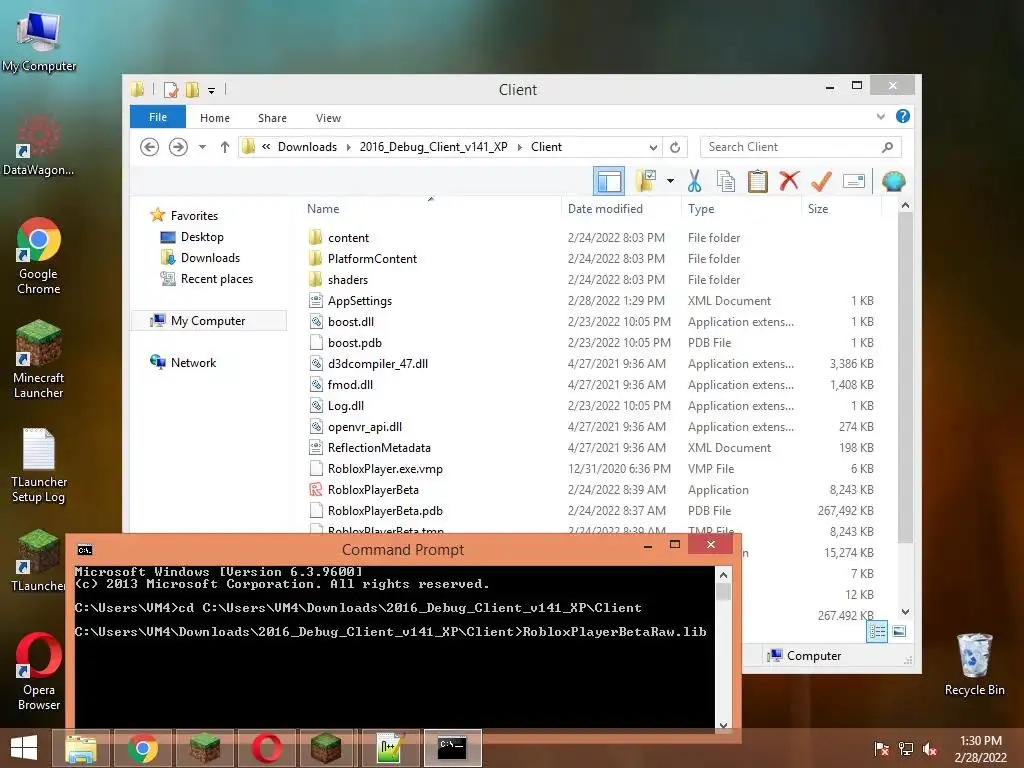This screenshot has height=768, width=1024.
Task: Select Favorites in the navigation pane
Action: tap(194, 216)
